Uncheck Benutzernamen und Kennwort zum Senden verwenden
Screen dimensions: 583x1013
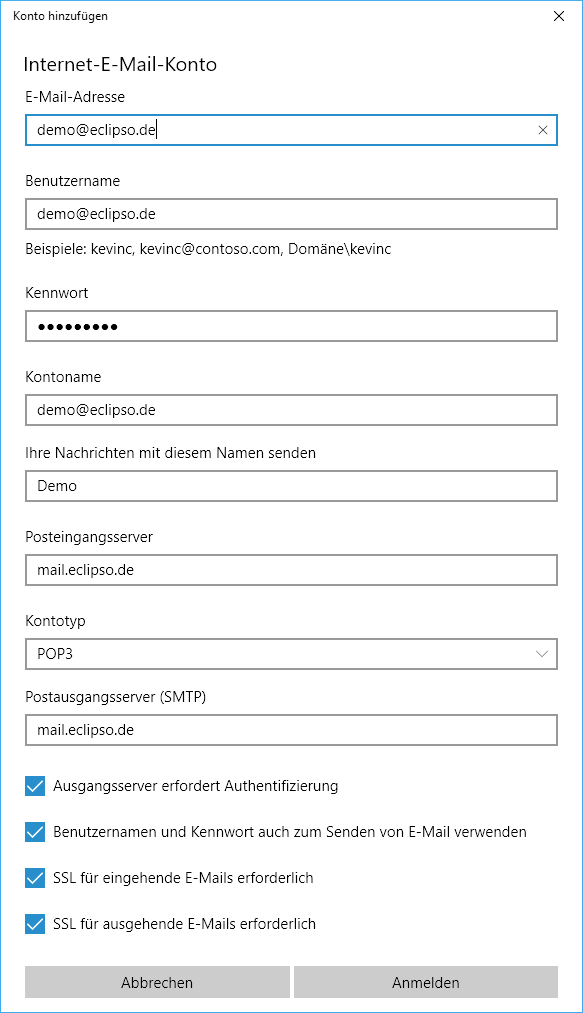pyautogui.click(x=35, y=832)
